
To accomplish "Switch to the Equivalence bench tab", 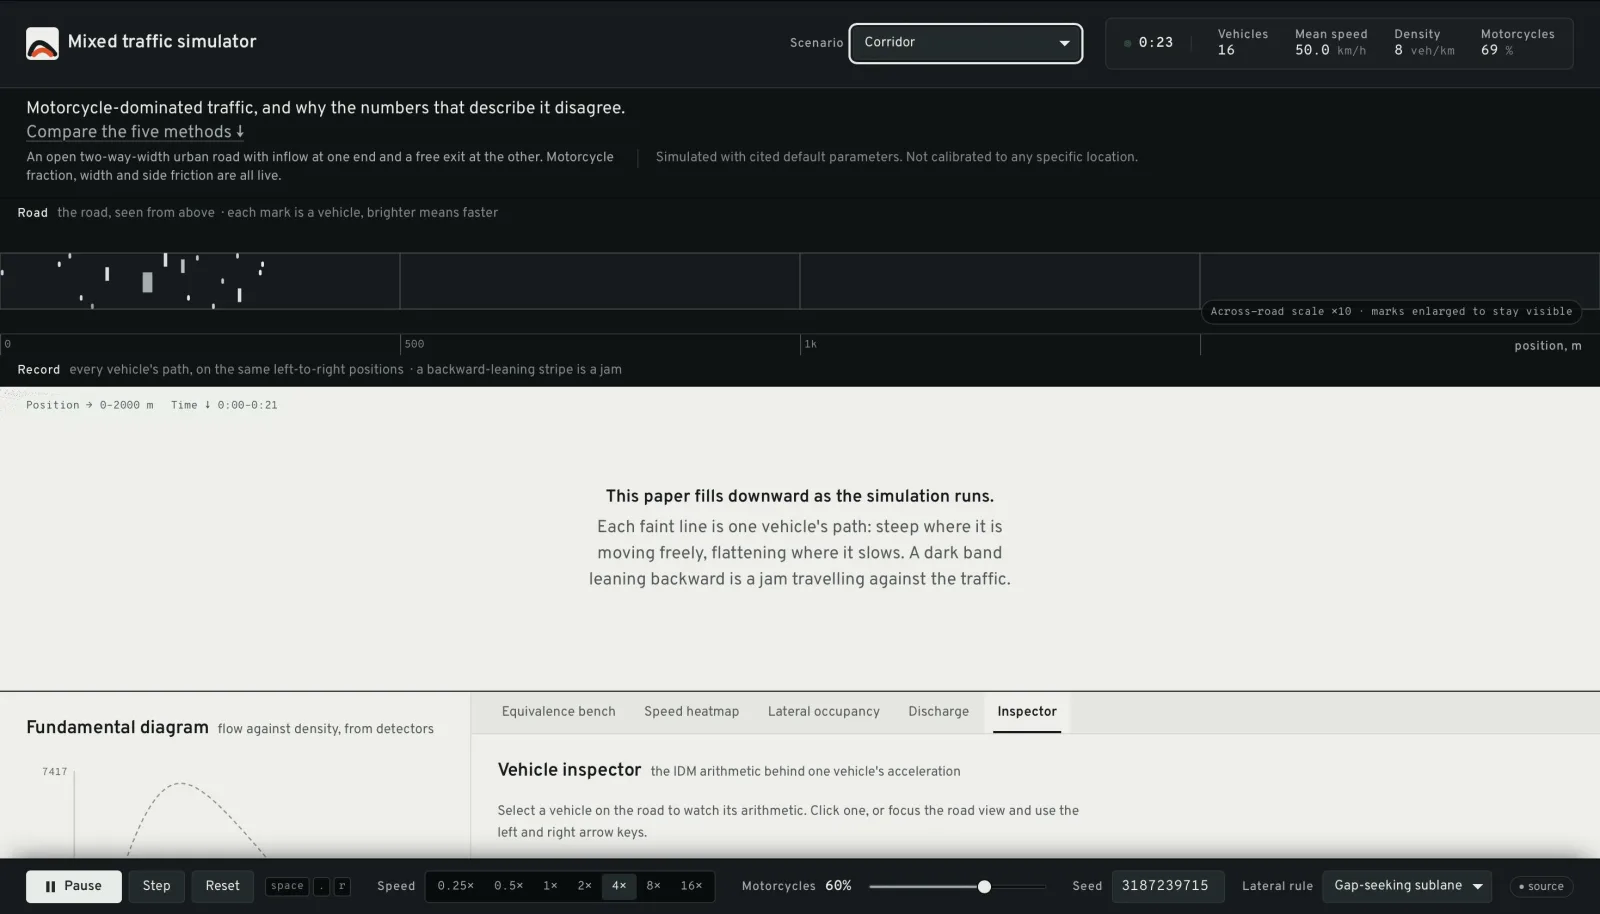I will click(x=559, y=712).
